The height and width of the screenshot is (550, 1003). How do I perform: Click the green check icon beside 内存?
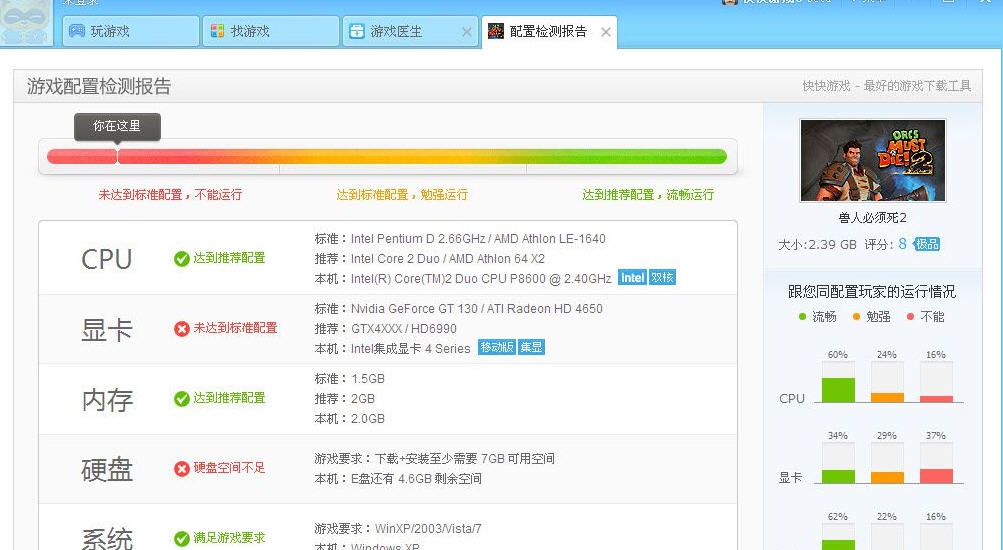click(182, 398)
